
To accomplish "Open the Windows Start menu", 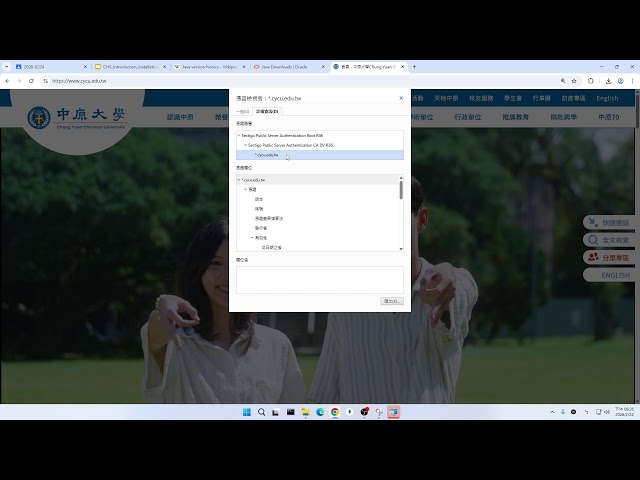I will (x=247, y=412).
